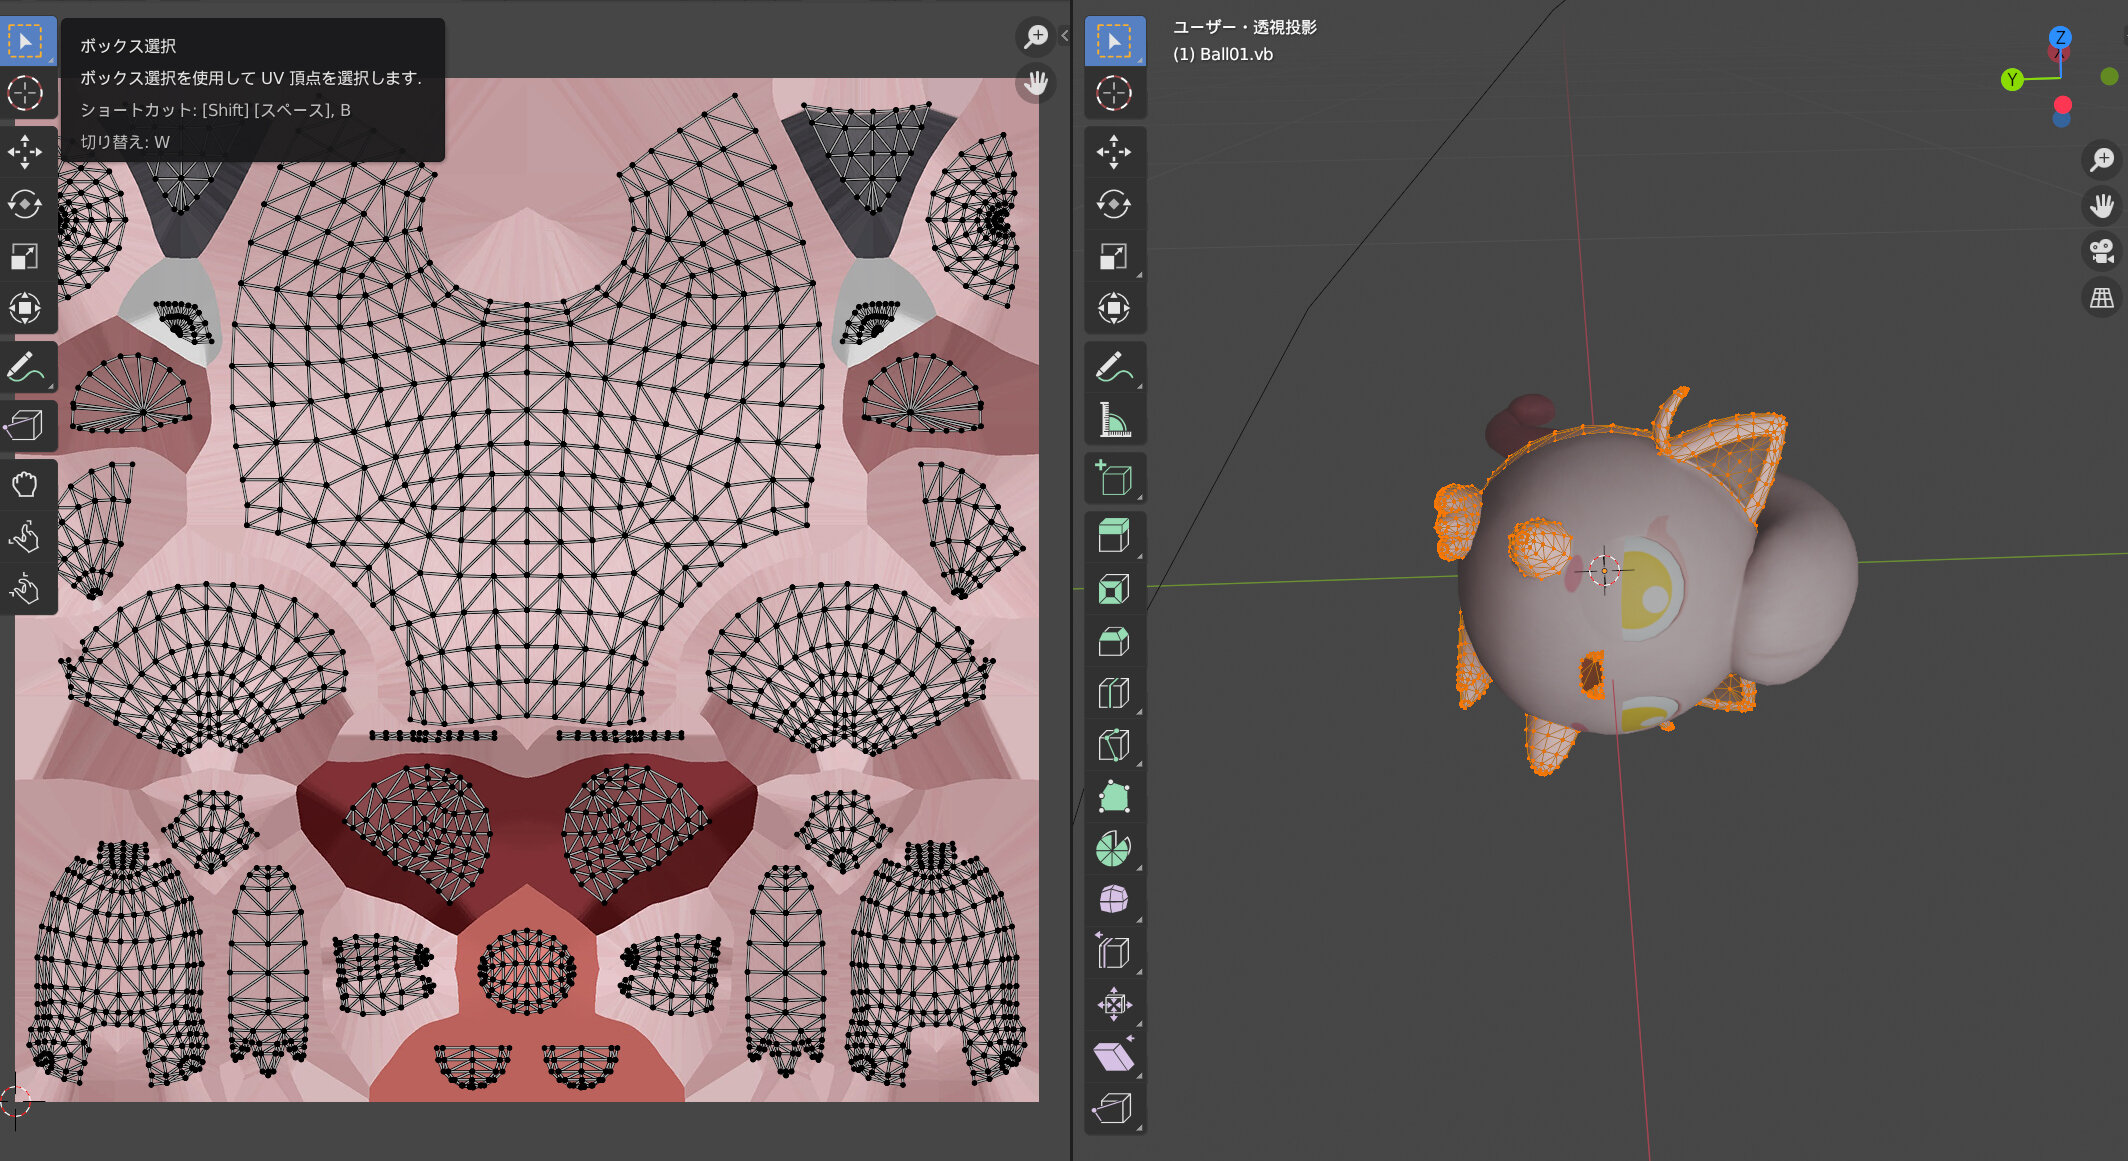2128x1161 pixels.
Task: Switch perspective/orthographic projection toggle
Action: (x=2102, y=298)
